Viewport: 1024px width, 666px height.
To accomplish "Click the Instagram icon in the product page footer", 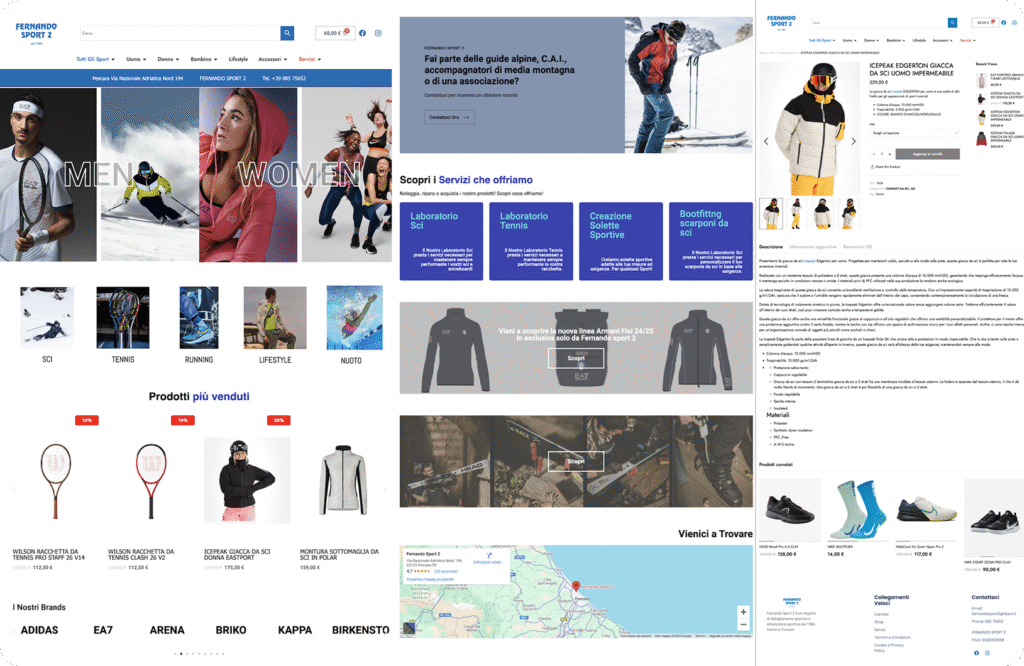I will [987, 653].
